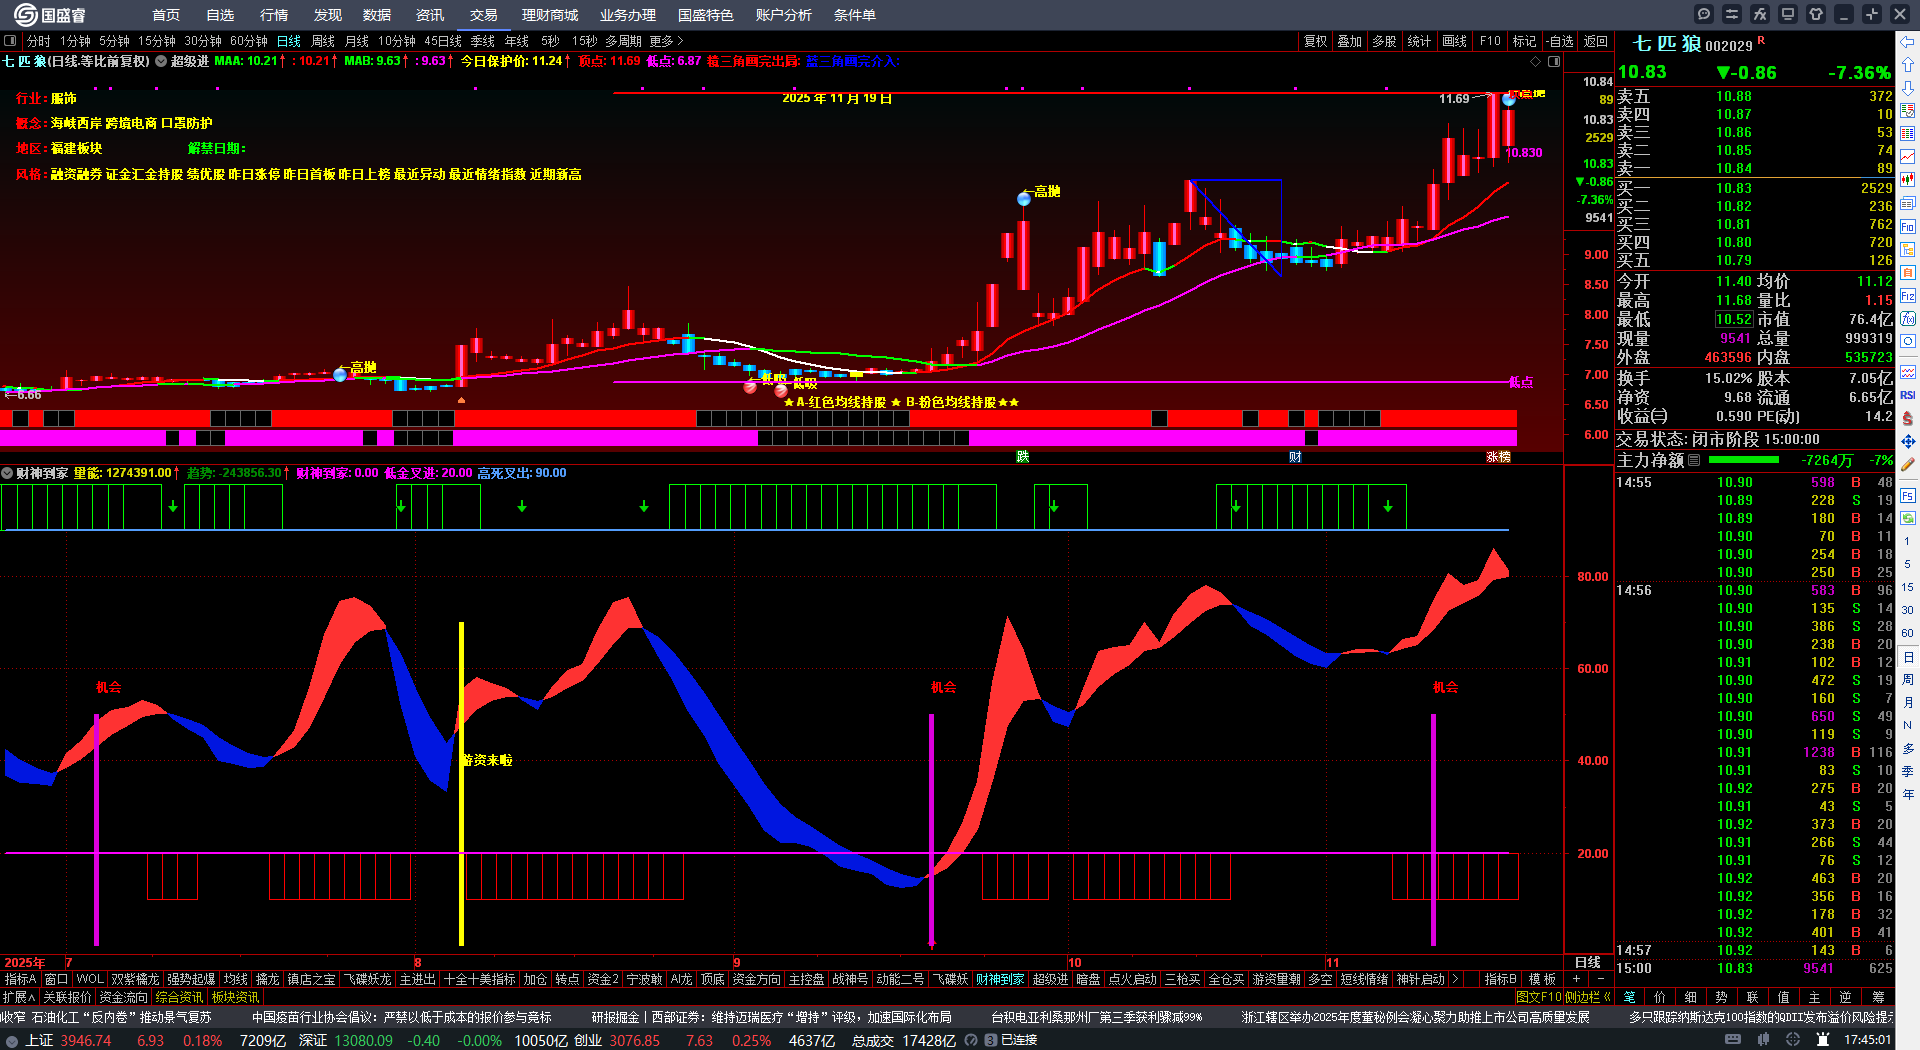The height and width of the screenshot is (1050, 1920).
Task: Click the red holding band below price chart
Action: point(758,418)
